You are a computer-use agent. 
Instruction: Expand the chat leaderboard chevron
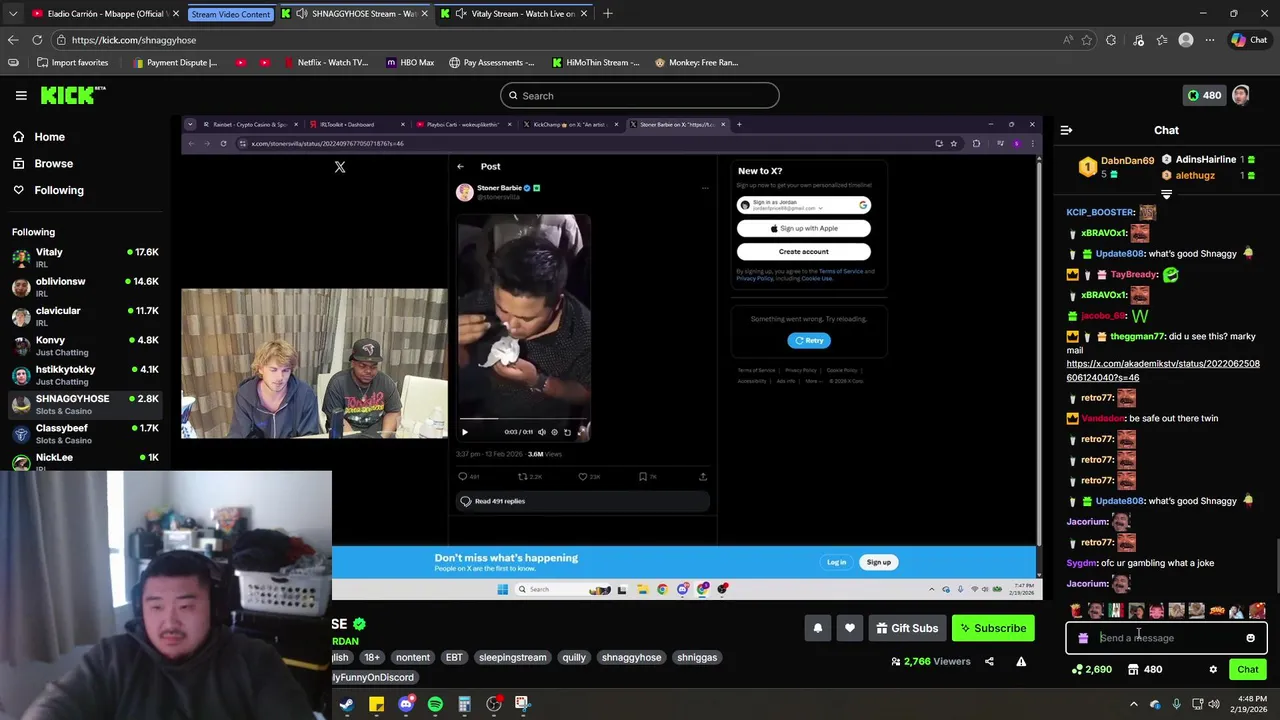click(x=1166, y=194)
